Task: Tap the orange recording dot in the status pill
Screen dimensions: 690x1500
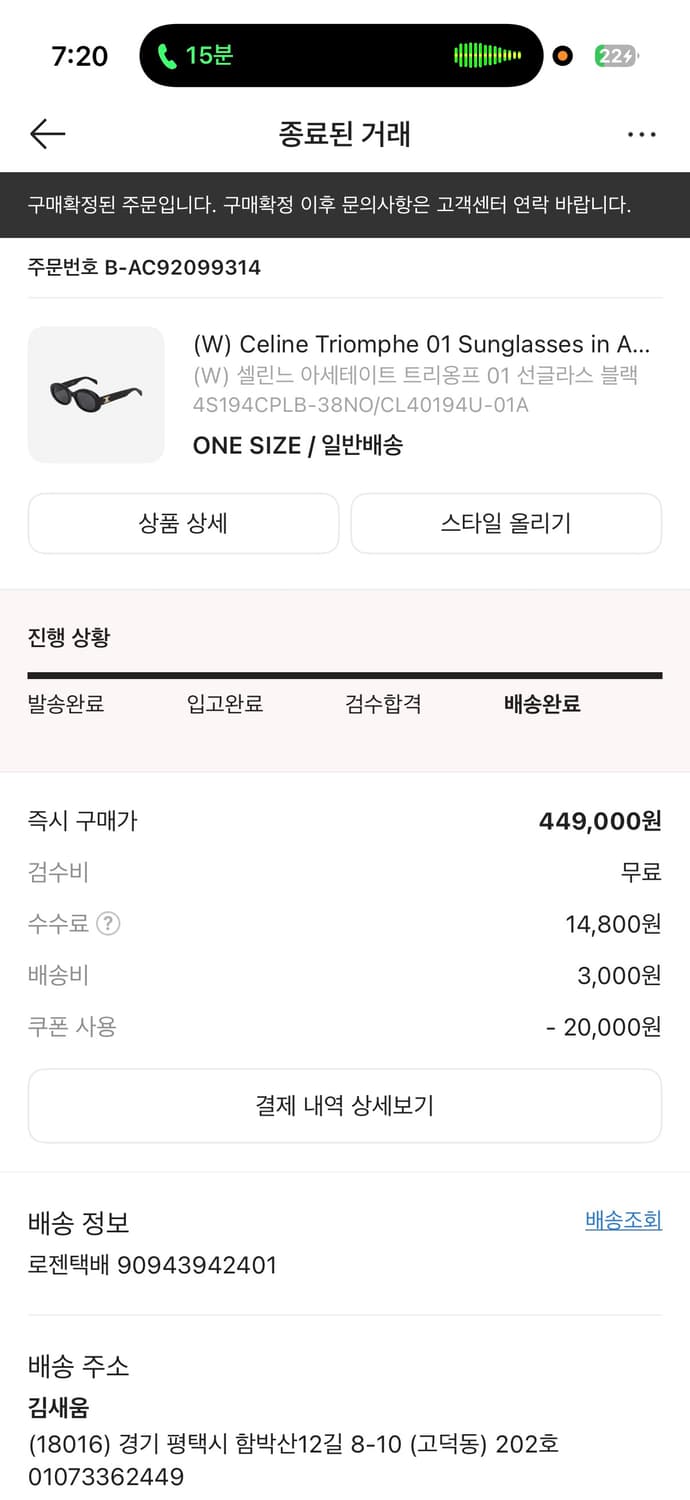Action: tap(563, 57)
